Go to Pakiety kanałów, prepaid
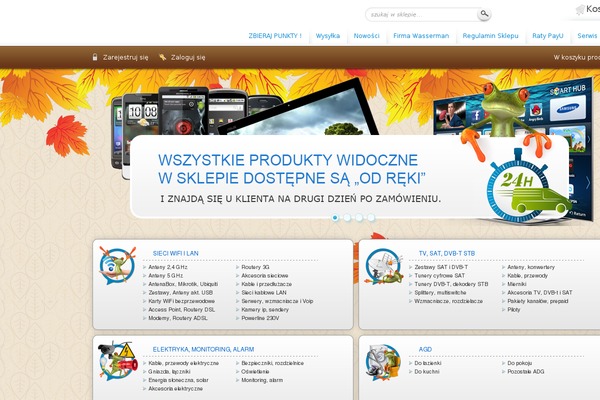 (x=538, y=301)
